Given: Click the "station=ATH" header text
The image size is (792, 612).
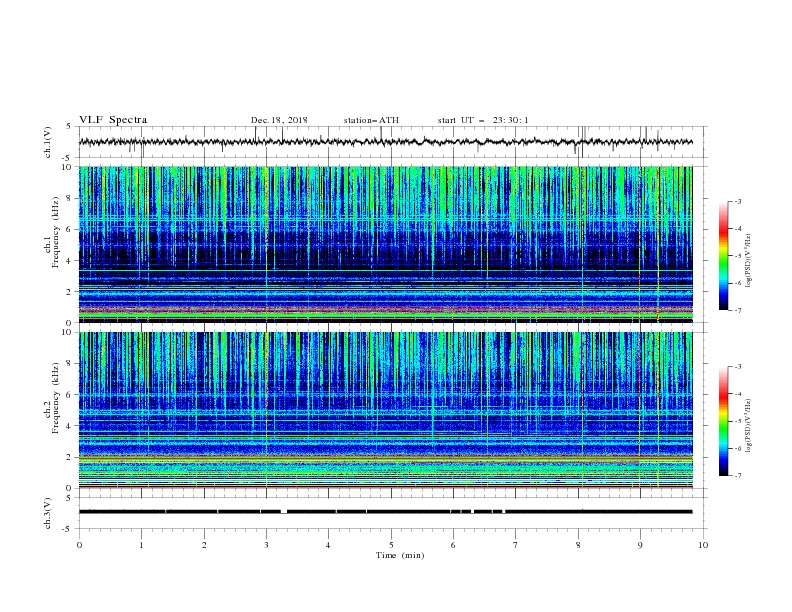Looking at the screenshot, I should pyautogui.click(x=371, y=120).
